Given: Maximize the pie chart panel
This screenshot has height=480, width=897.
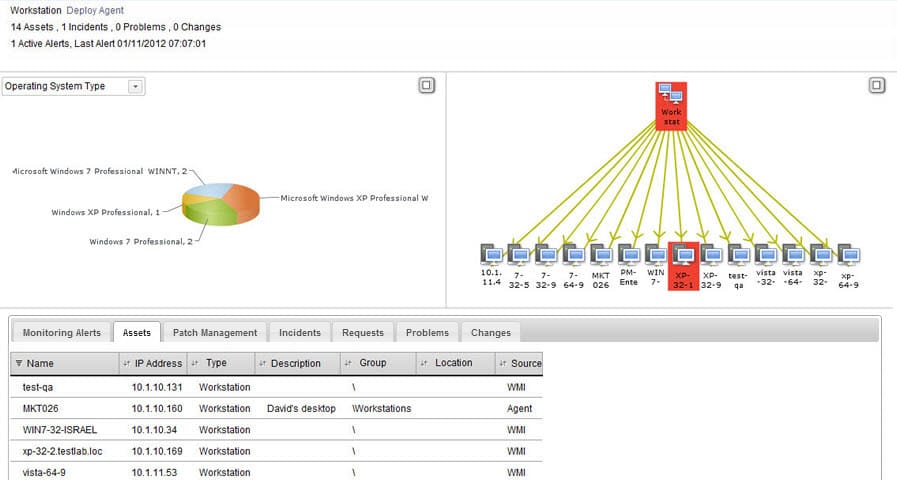Looking at the screenshot, I should [426, 86].
